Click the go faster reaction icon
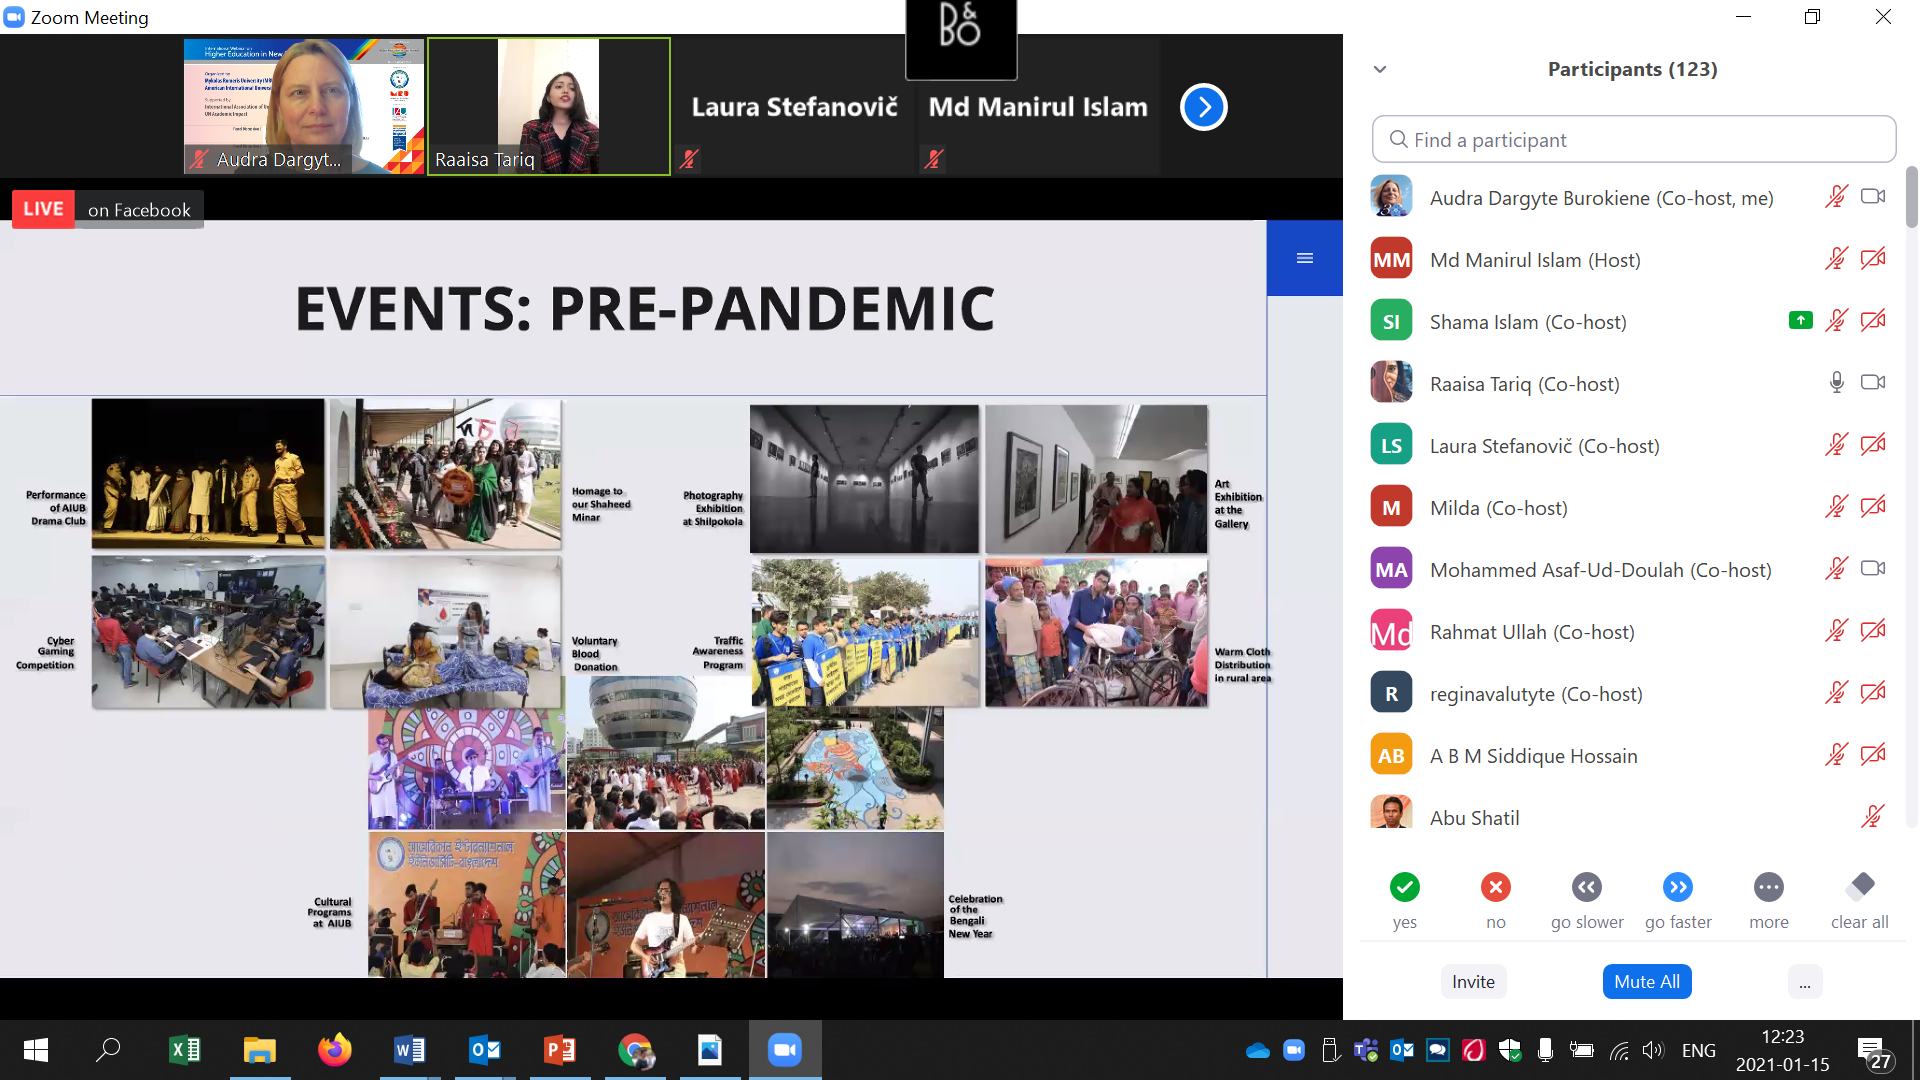 tap(1678, 887)
